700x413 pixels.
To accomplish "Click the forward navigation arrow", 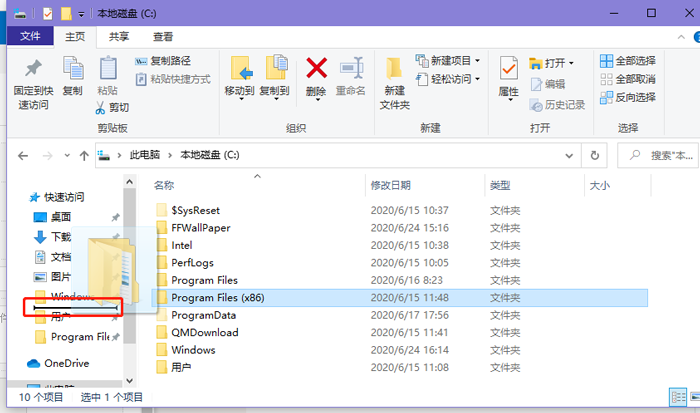I will [x=47, y=156].
